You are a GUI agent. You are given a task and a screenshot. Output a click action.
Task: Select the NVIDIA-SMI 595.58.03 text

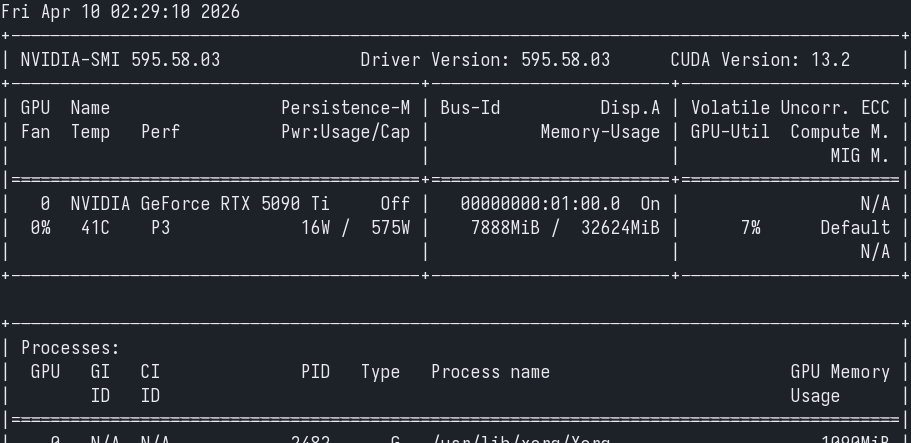point(120,60)
